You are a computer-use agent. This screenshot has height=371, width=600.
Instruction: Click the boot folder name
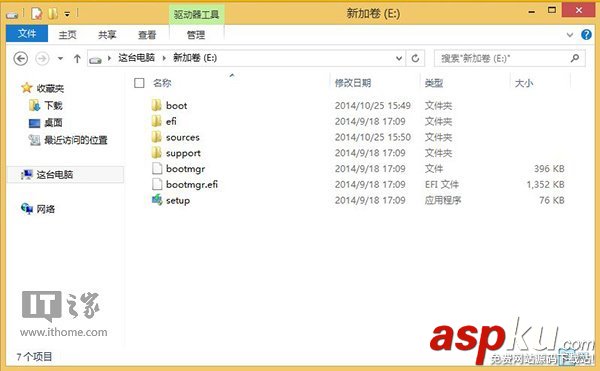pos(176,106)
